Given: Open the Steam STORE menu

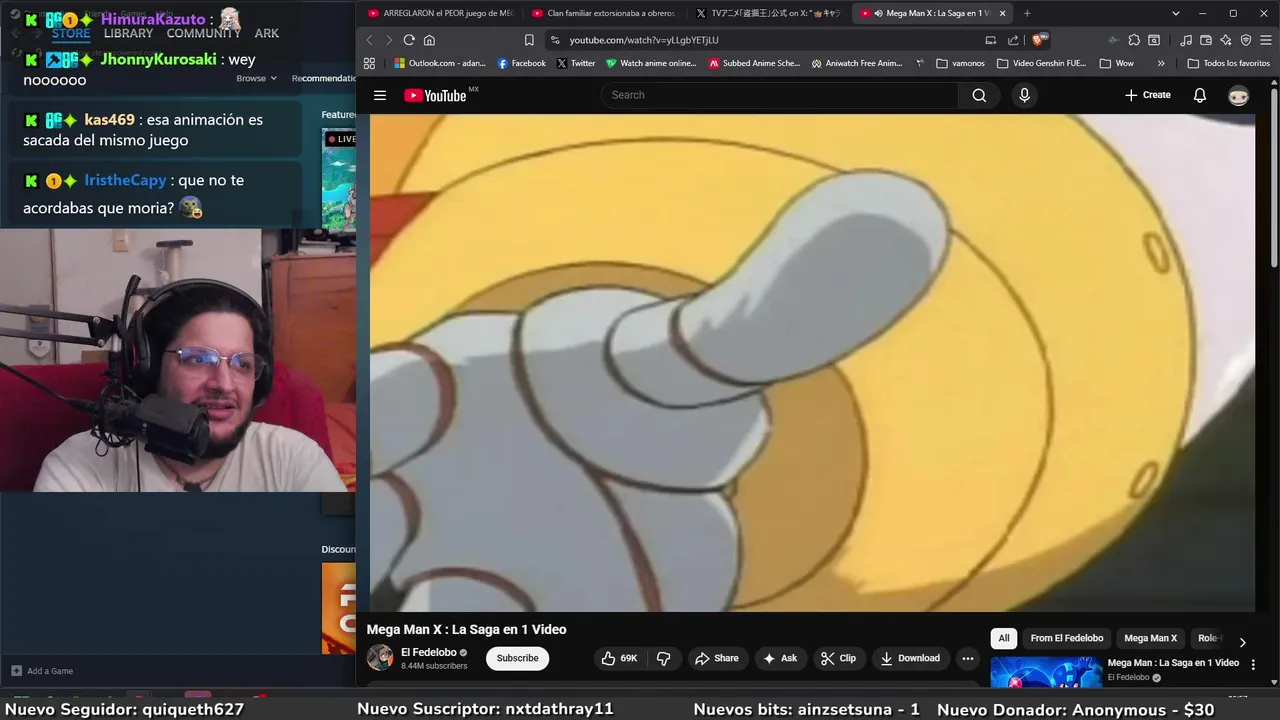Looking at the screenshot, I should (x=71, y=33).
